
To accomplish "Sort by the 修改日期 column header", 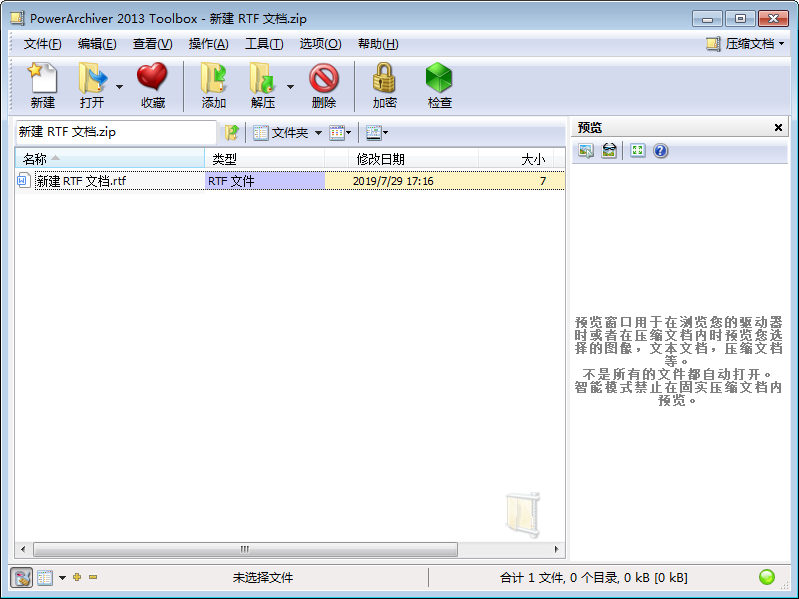I will click(413, 159).
